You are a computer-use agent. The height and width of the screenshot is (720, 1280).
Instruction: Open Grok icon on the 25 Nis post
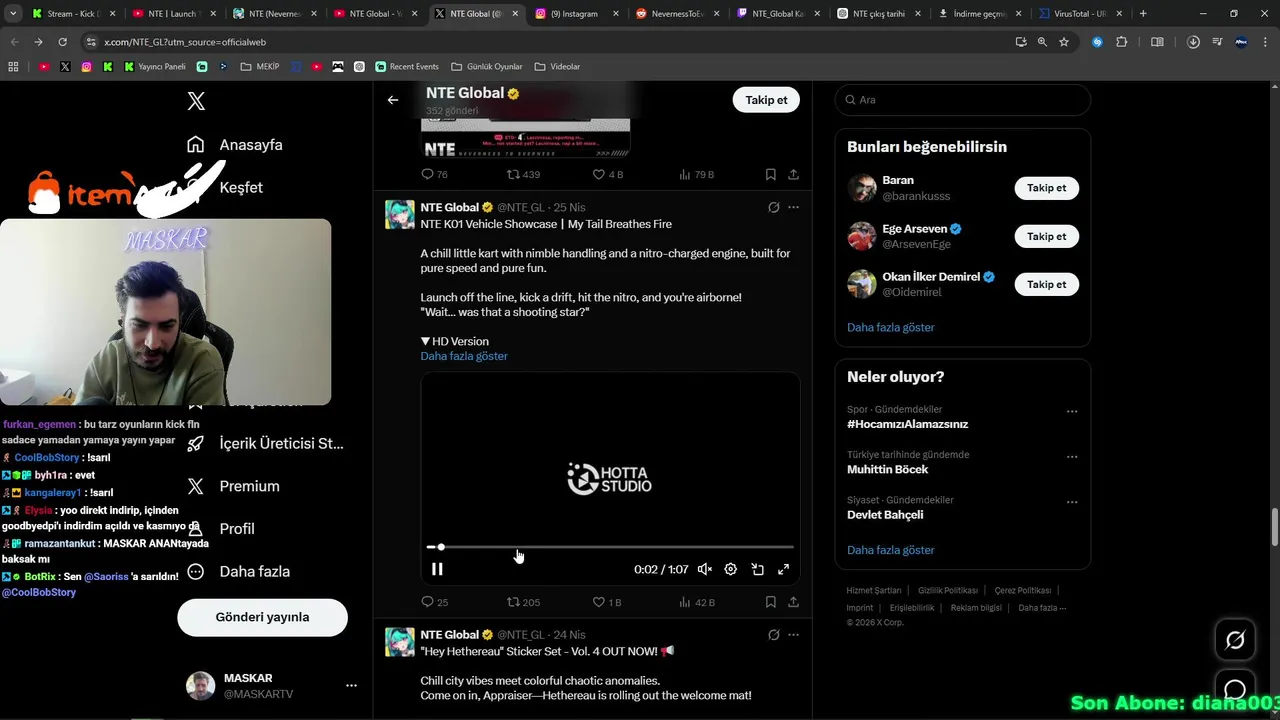tap(773, 207)
